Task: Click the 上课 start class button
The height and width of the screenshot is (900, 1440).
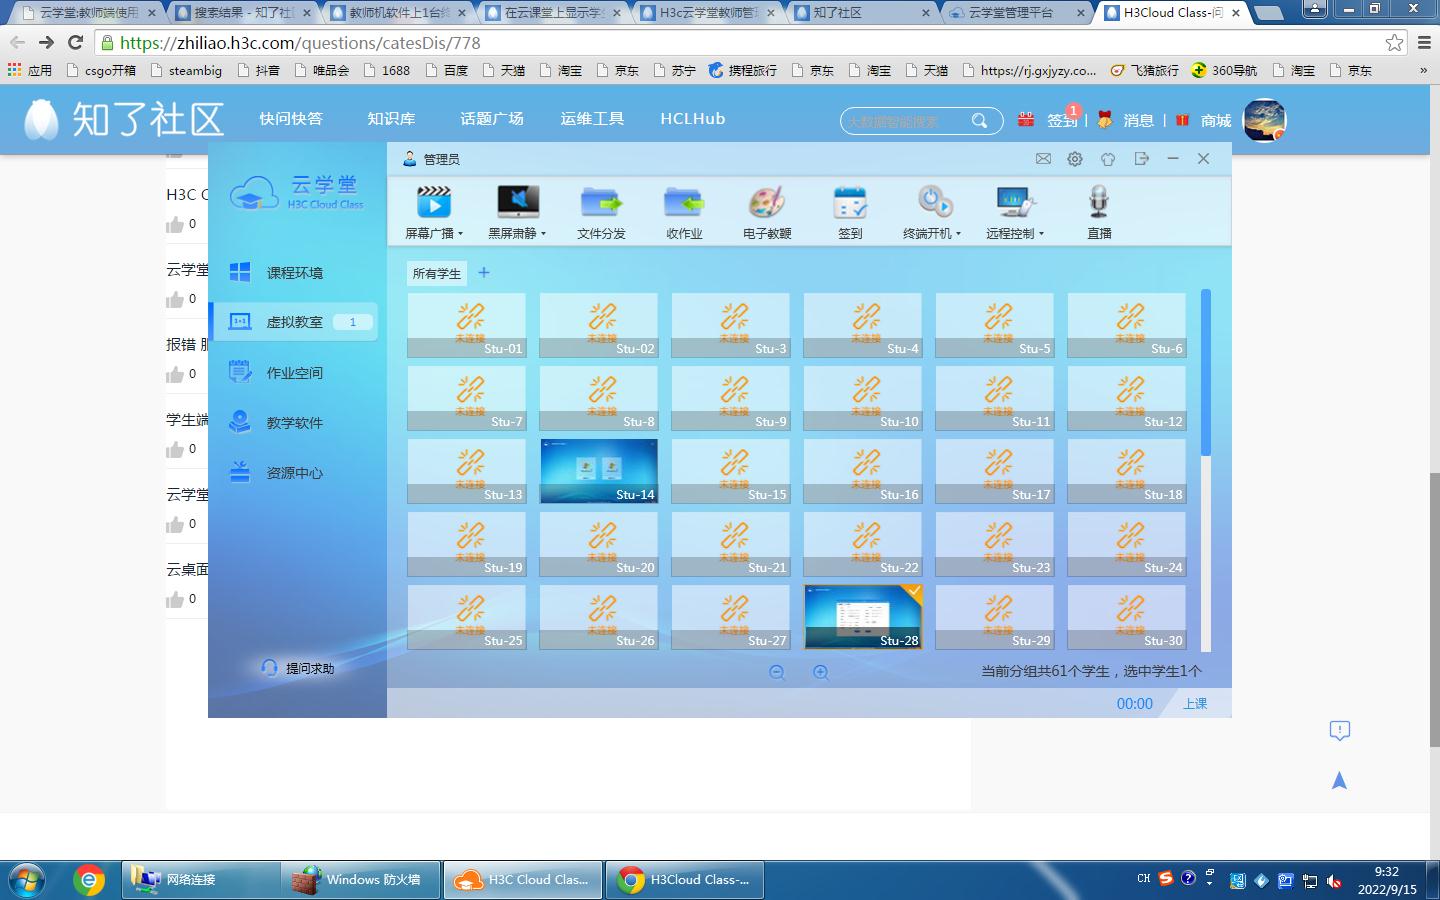Action: 1195,704
